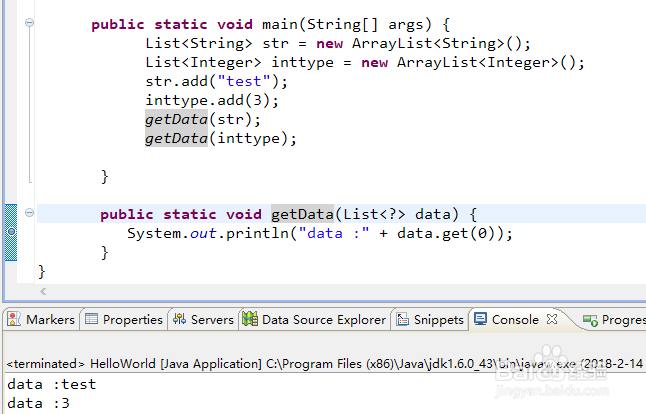Click the Markers tab icon
This screenshot has width=646, height=414.
14,319
